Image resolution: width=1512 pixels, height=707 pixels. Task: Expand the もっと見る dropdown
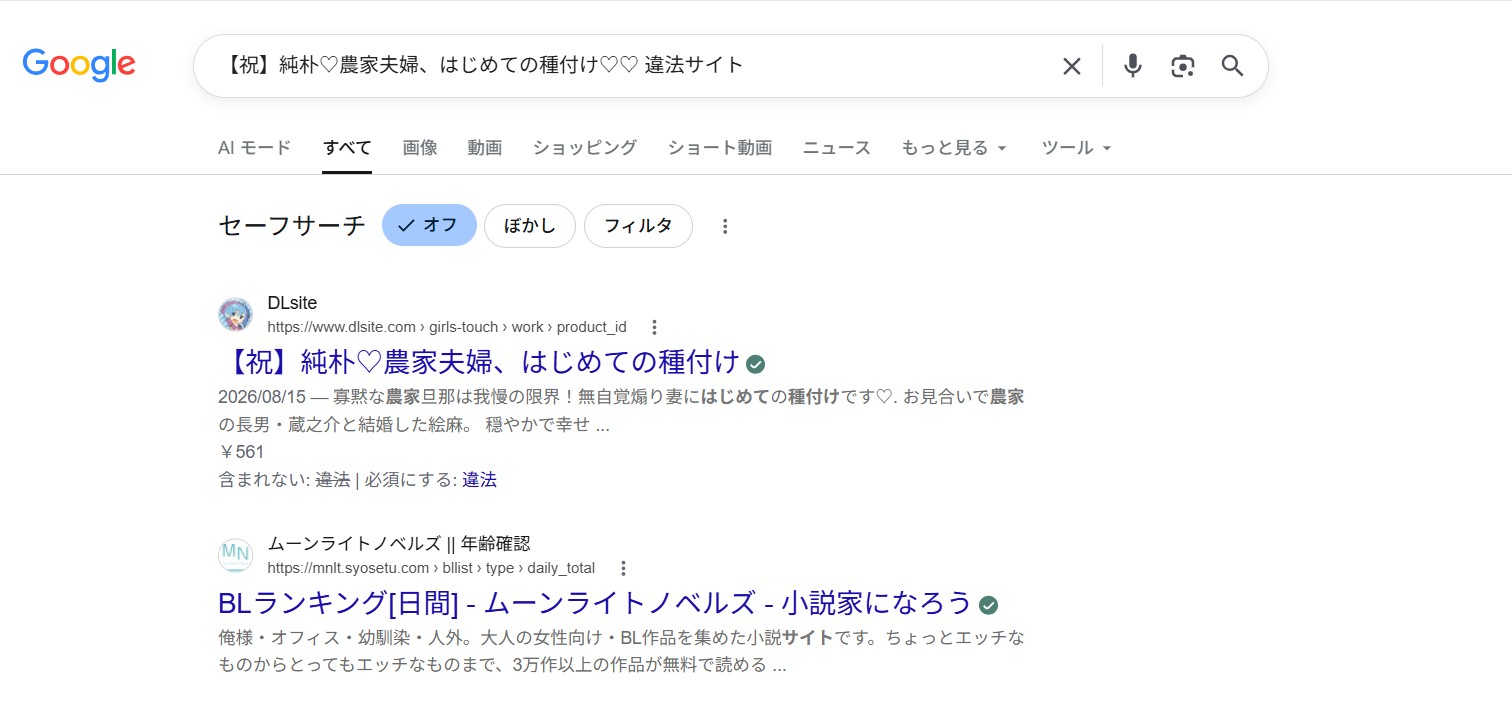point(954,148)
